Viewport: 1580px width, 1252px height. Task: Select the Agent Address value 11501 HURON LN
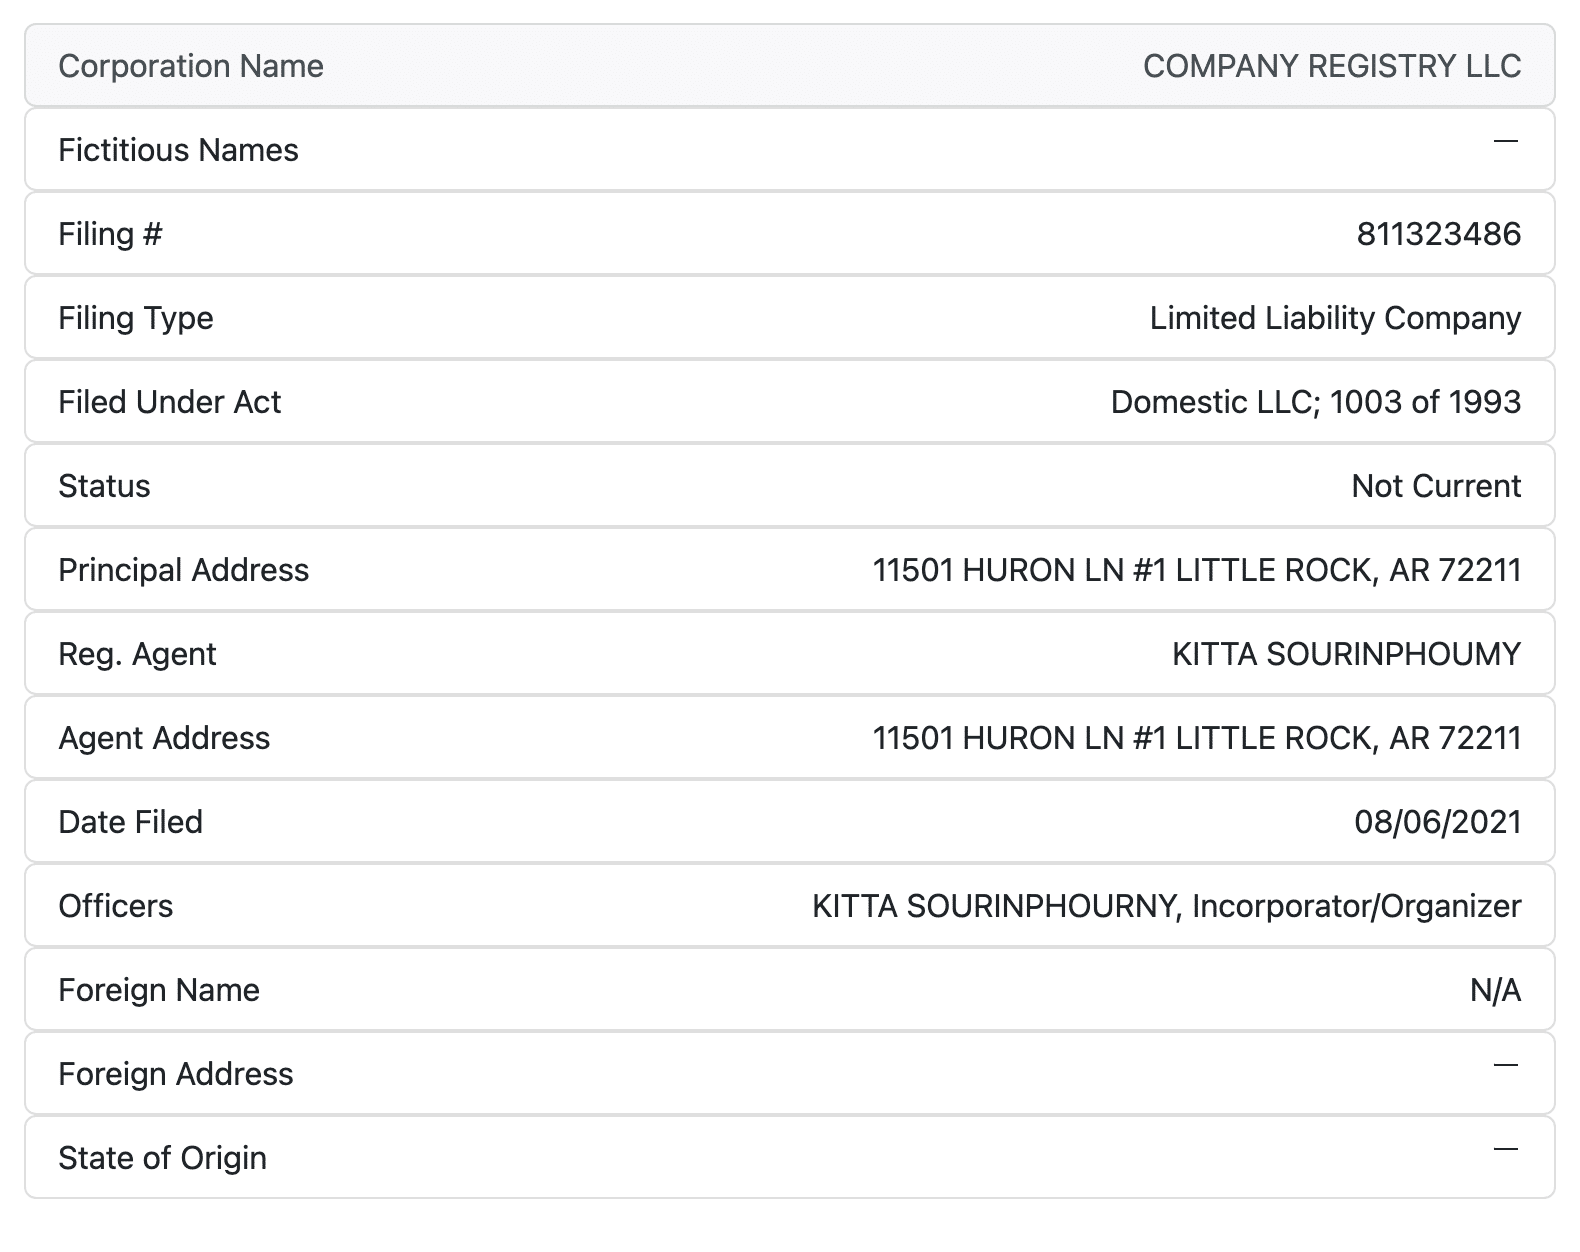[1197, 738]
